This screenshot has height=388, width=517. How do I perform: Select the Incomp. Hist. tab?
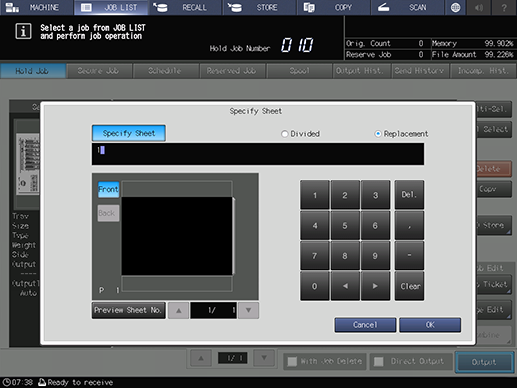pos(483,71)
